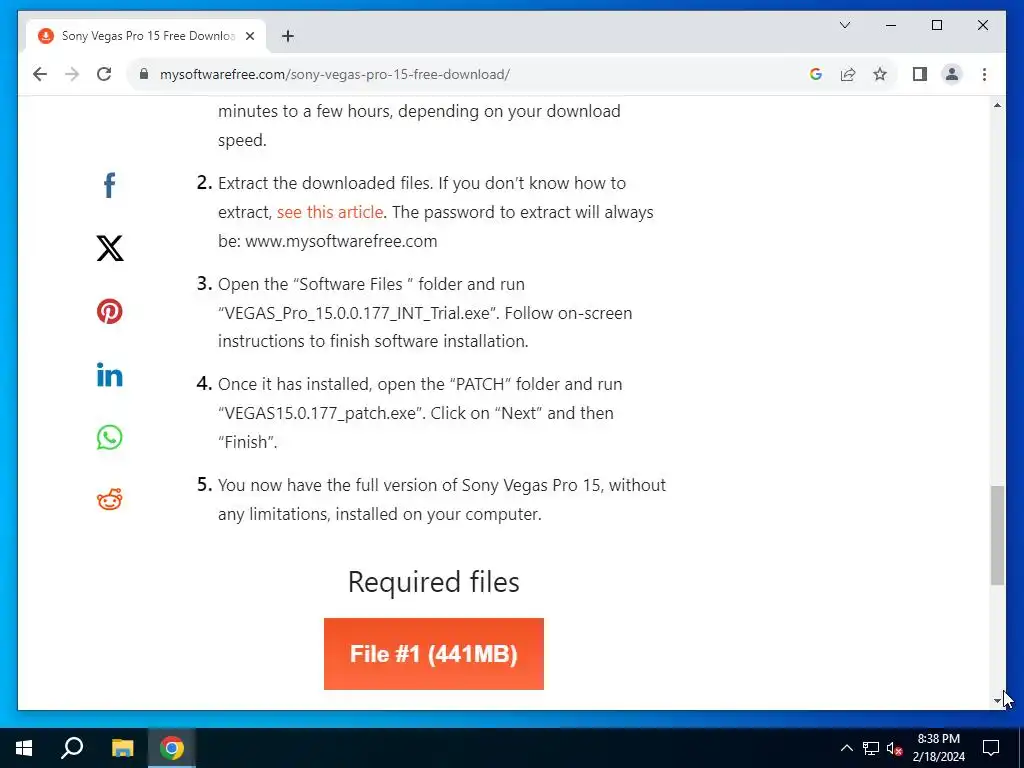
Task: Click the text 'VEGAS_Pro_15.0.0.177_INT_Trial.exe'
Action: [357, 313]
